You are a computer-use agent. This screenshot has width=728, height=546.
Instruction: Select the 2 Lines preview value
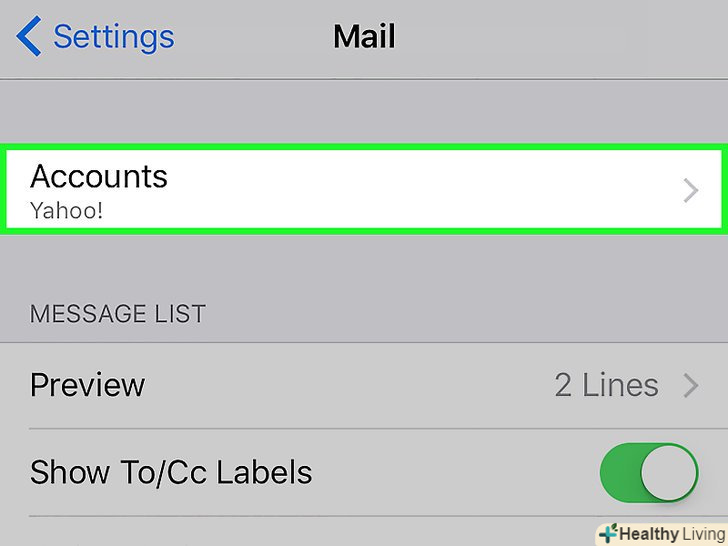[x=606, y=385]
